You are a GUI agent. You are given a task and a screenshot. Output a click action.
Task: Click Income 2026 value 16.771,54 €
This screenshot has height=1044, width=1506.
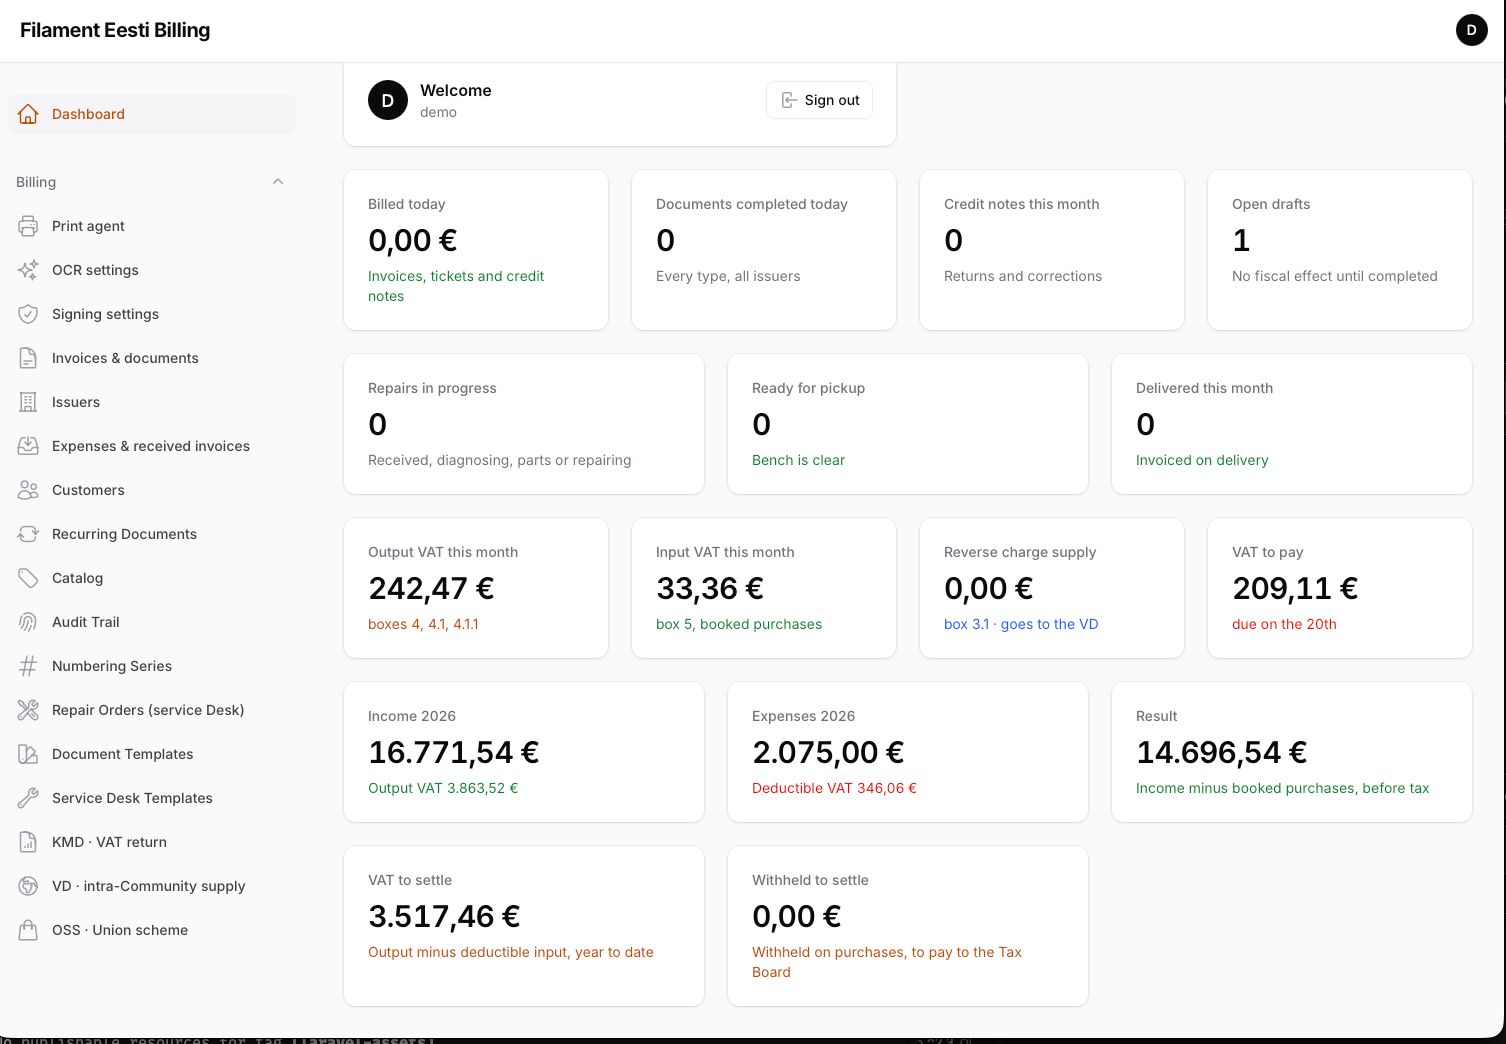(x=454, y=752)
